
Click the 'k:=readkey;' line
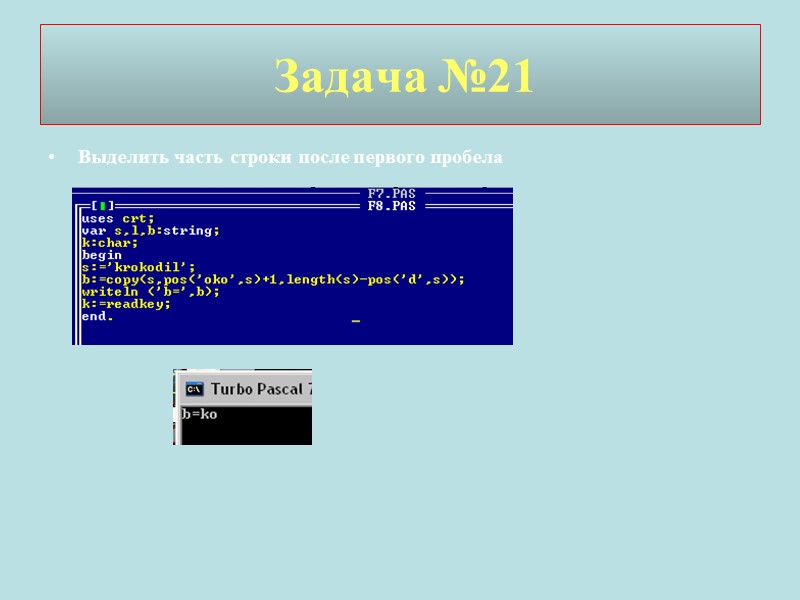click(x=126, y=304)
